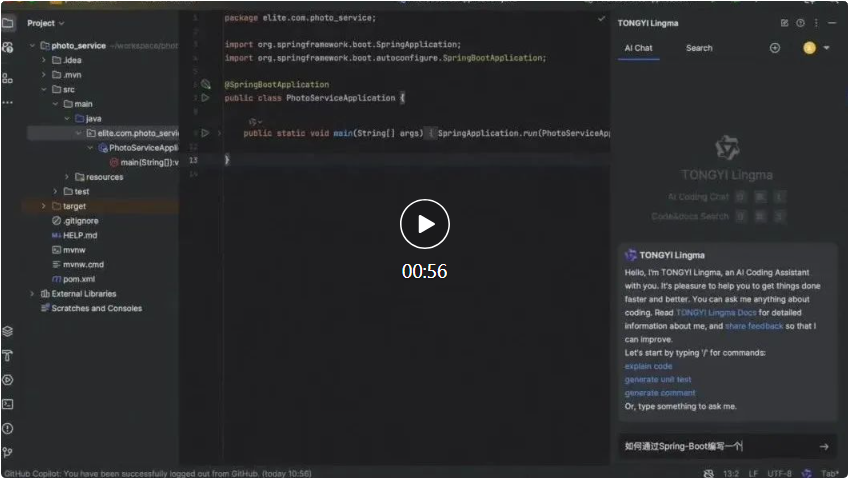The width and height of the screenshot is (849, 479).
Task: Expand the .idea folder
Action: point(44,60)
